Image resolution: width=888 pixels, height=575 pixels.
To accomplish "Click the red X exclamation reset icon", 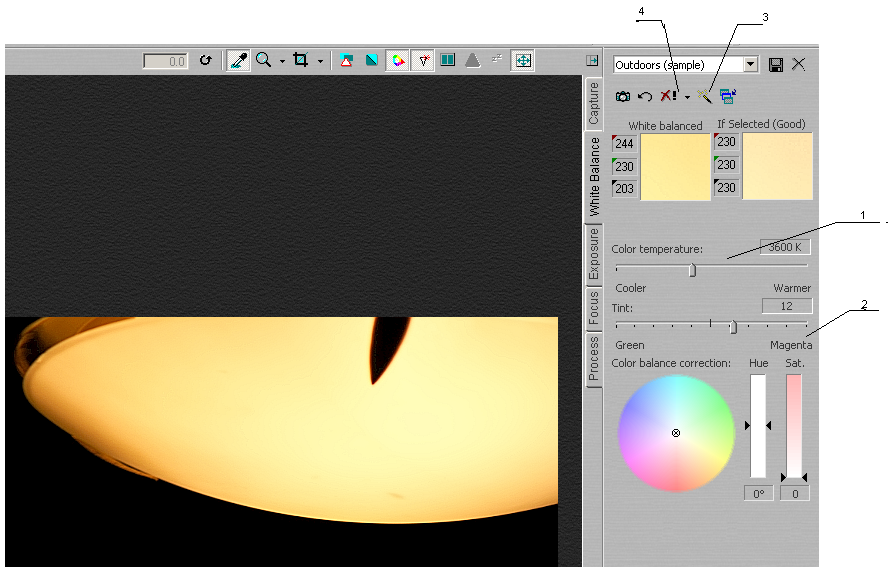I will click(668, 96).
